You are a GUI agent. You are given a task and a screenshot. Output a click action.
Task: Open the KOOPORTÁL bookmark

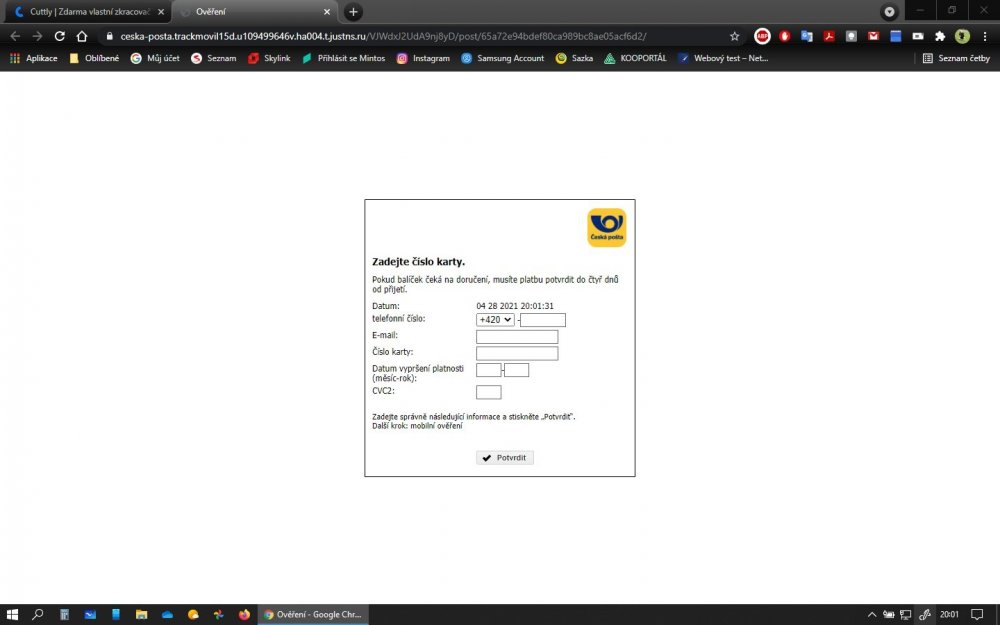(x=635, y=58)
